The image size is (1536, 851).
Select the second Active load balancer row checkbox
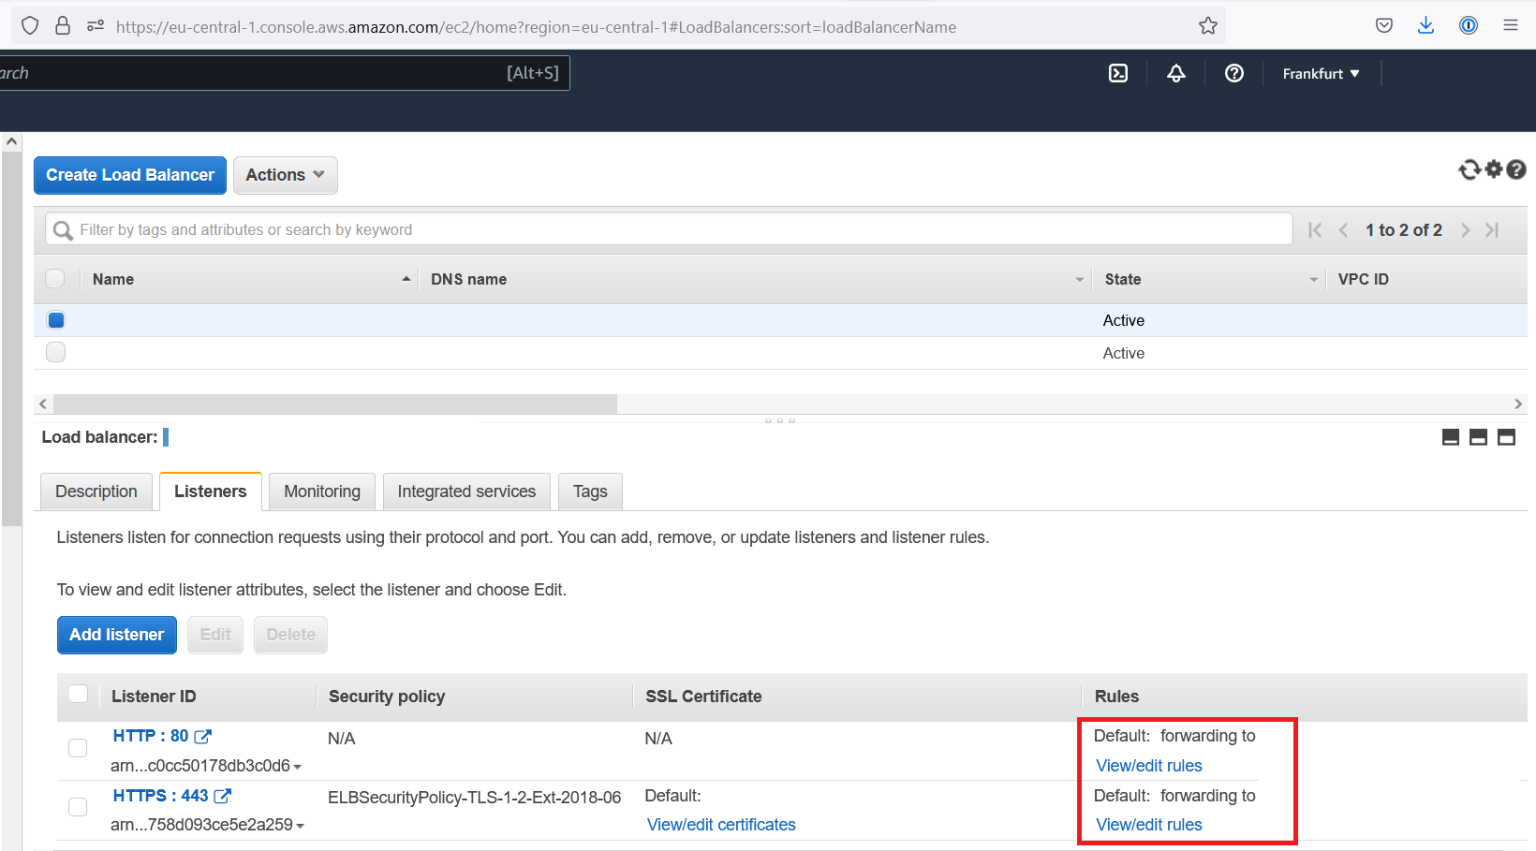tap(55, 352)
